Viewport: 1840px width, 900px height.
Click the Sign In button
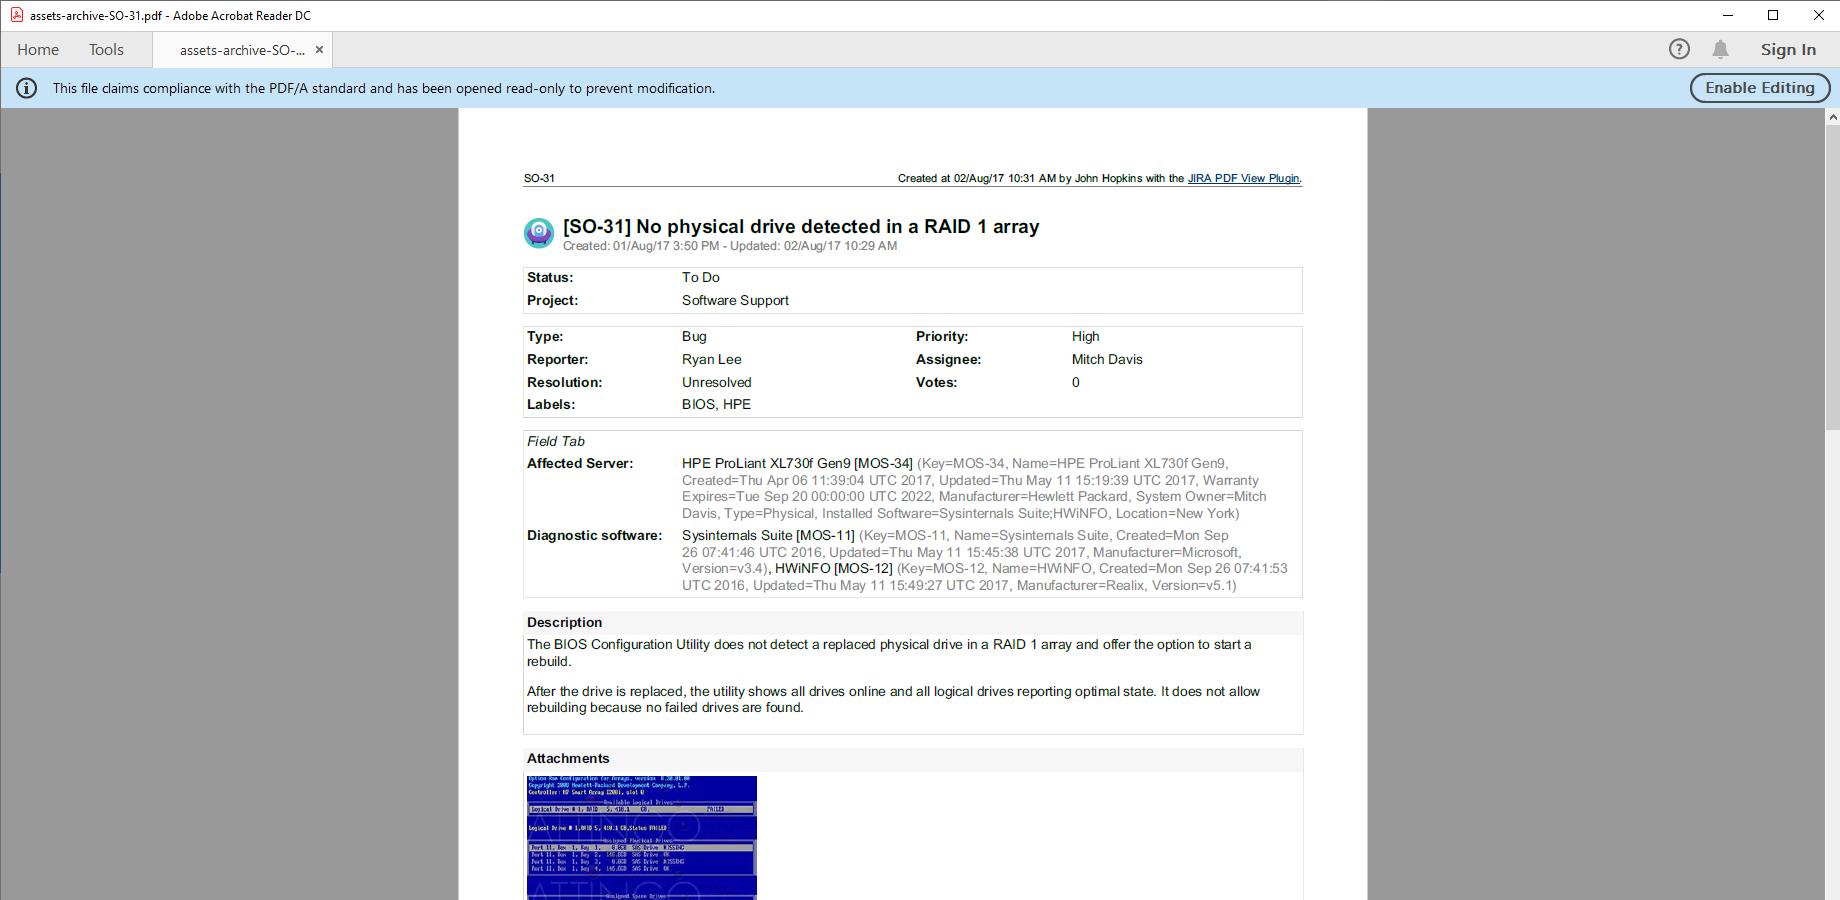pos(1788,49)
